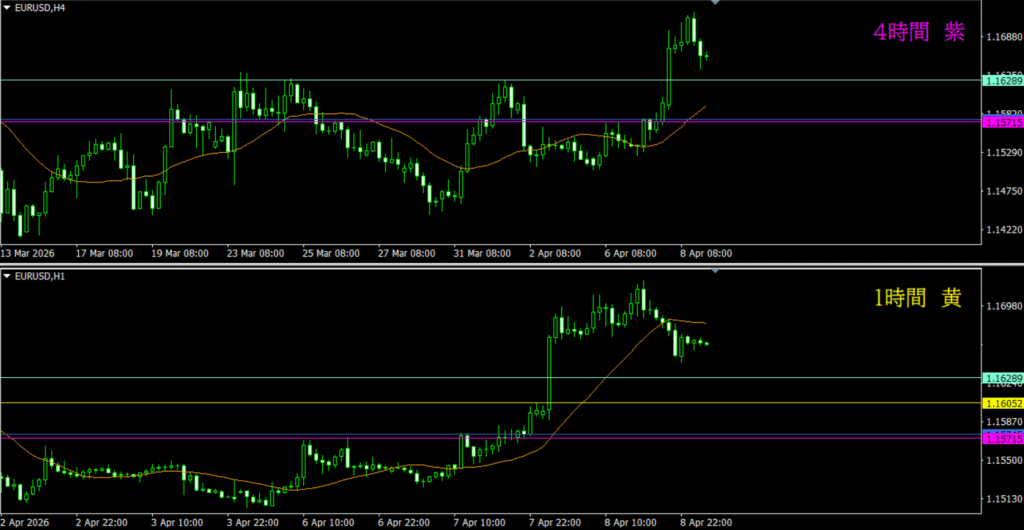Click the green 1.16289 price tag on H4 chart
The height and width of the screenshot is (530, 1024).
(x=1002, y=79)
